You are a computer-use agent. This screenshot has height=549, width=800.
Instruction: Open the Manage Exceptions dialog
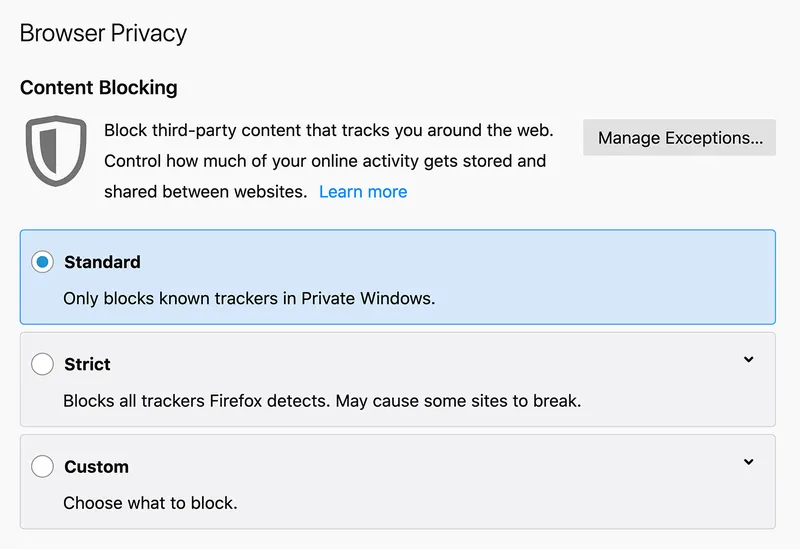[679, 138]
